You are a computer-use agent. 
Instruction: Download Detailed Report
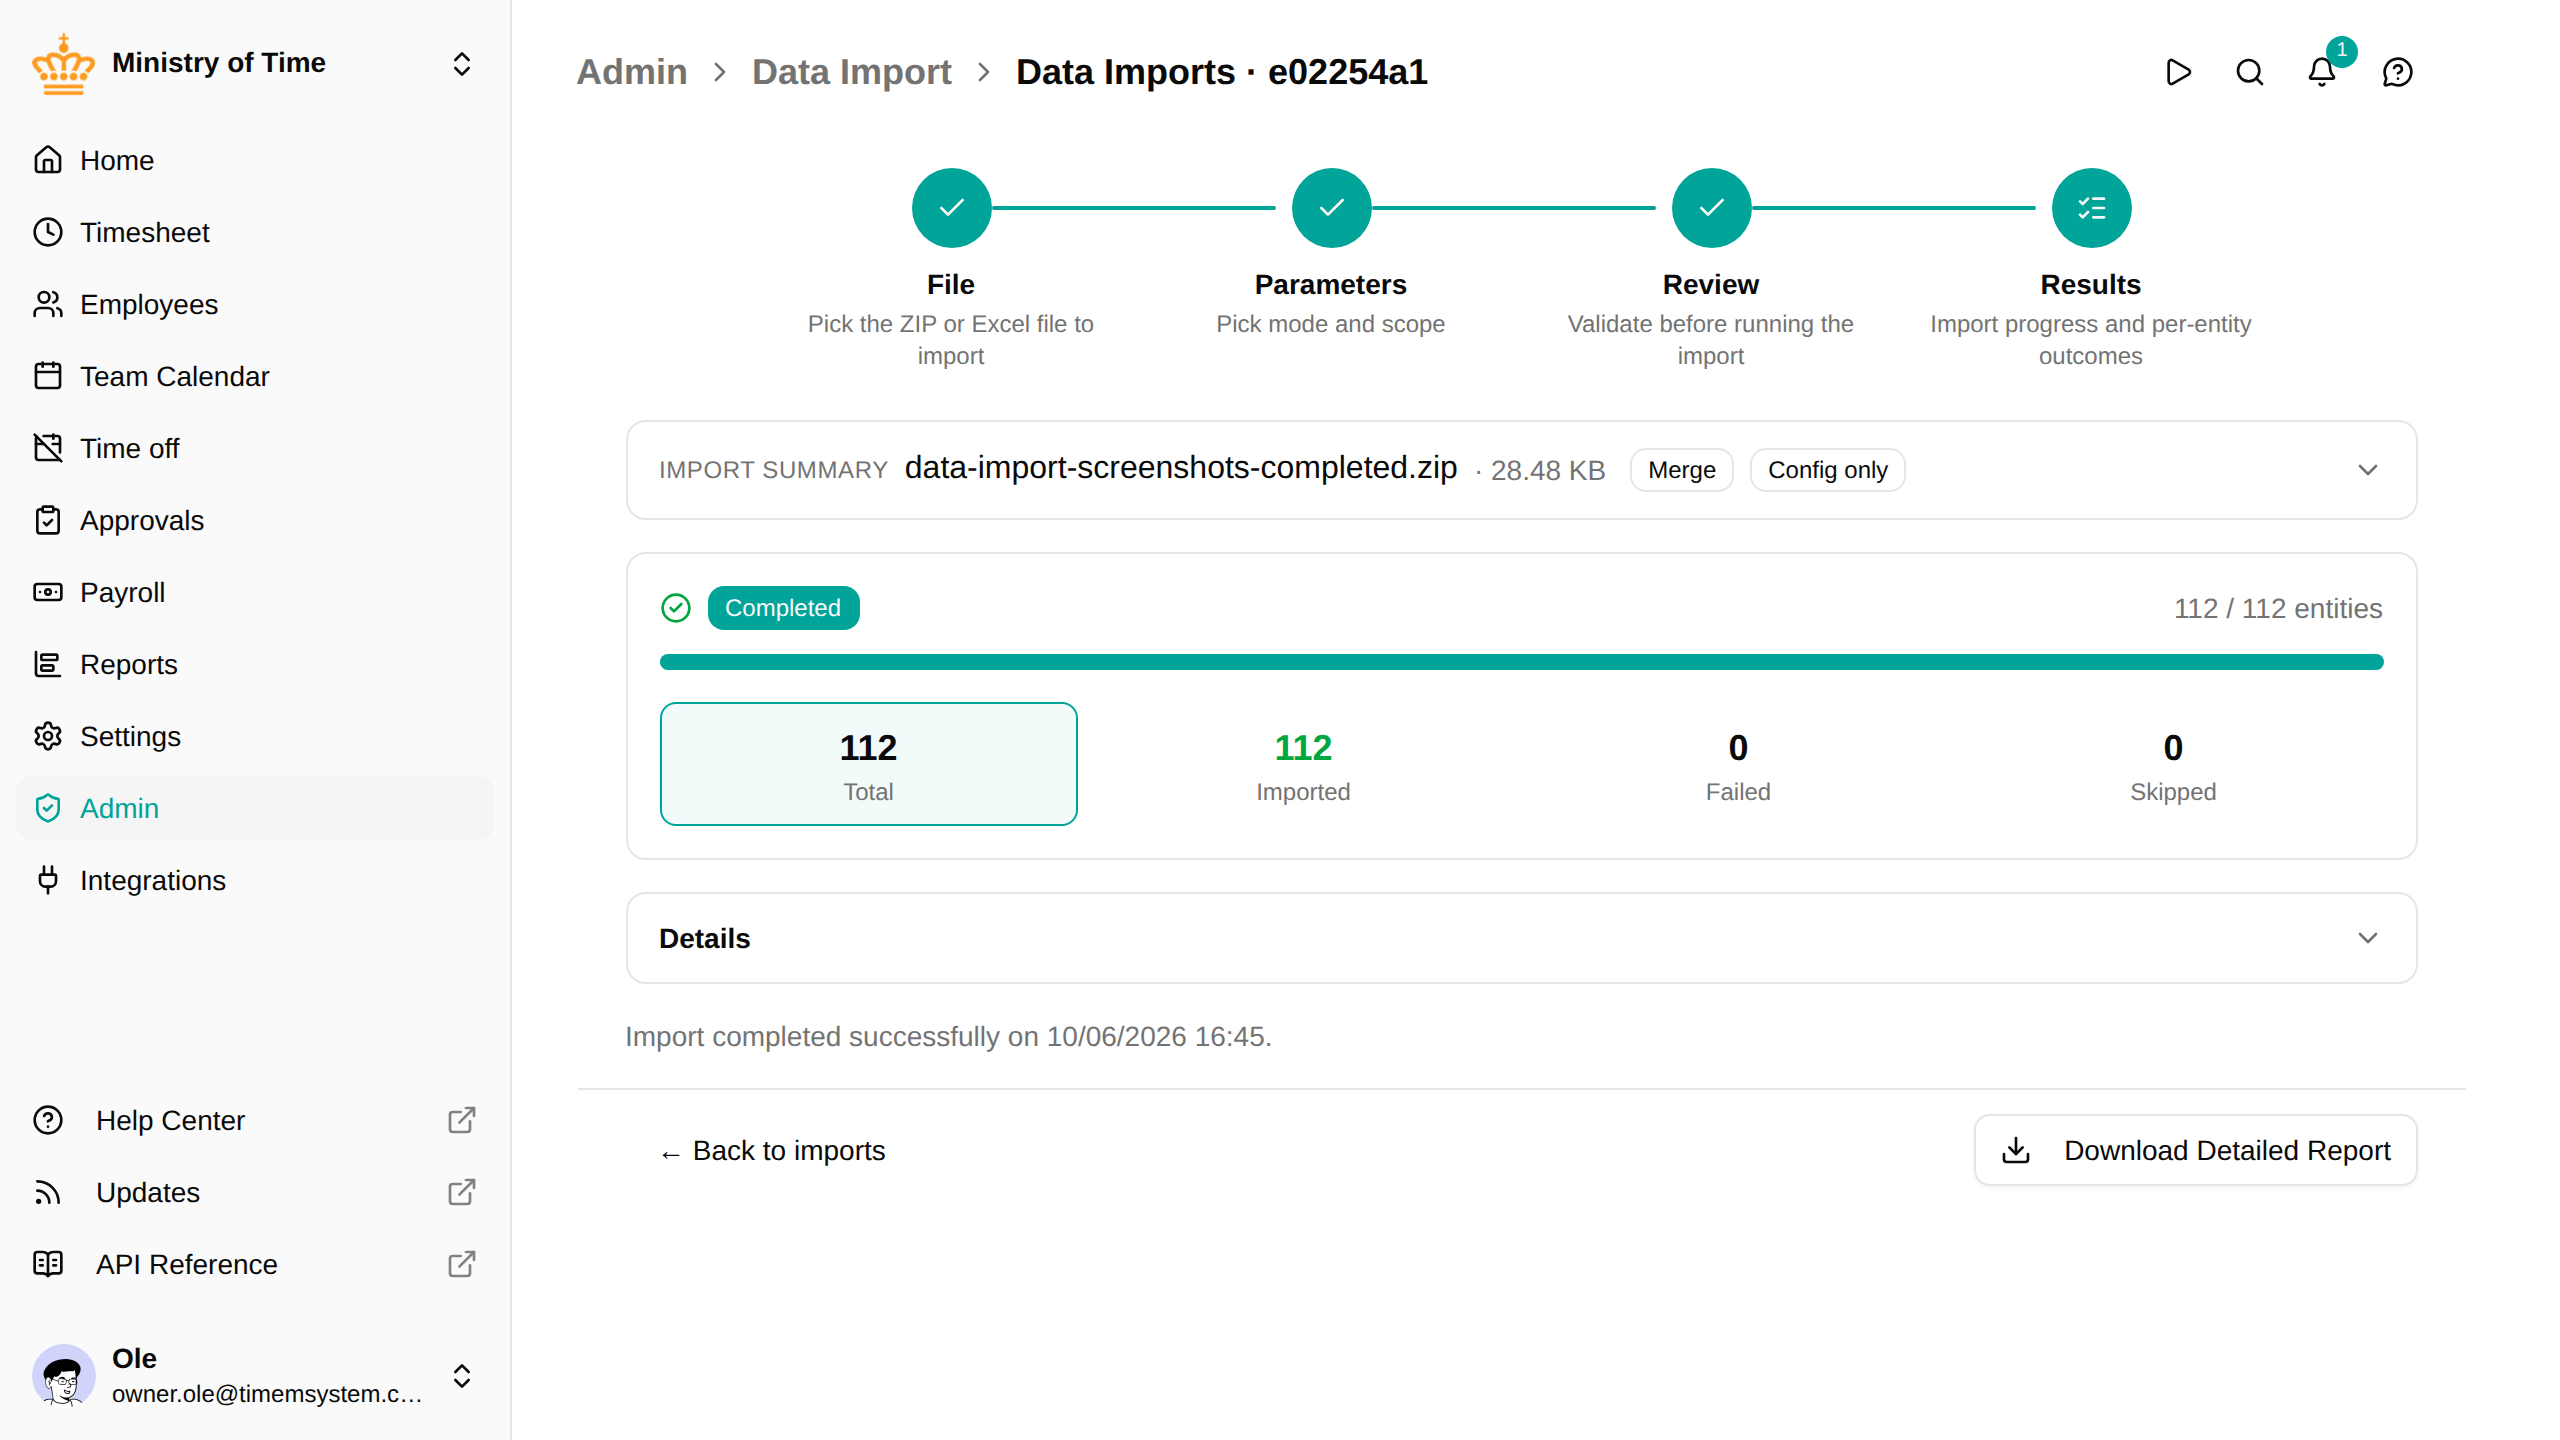point(2196,1150)
